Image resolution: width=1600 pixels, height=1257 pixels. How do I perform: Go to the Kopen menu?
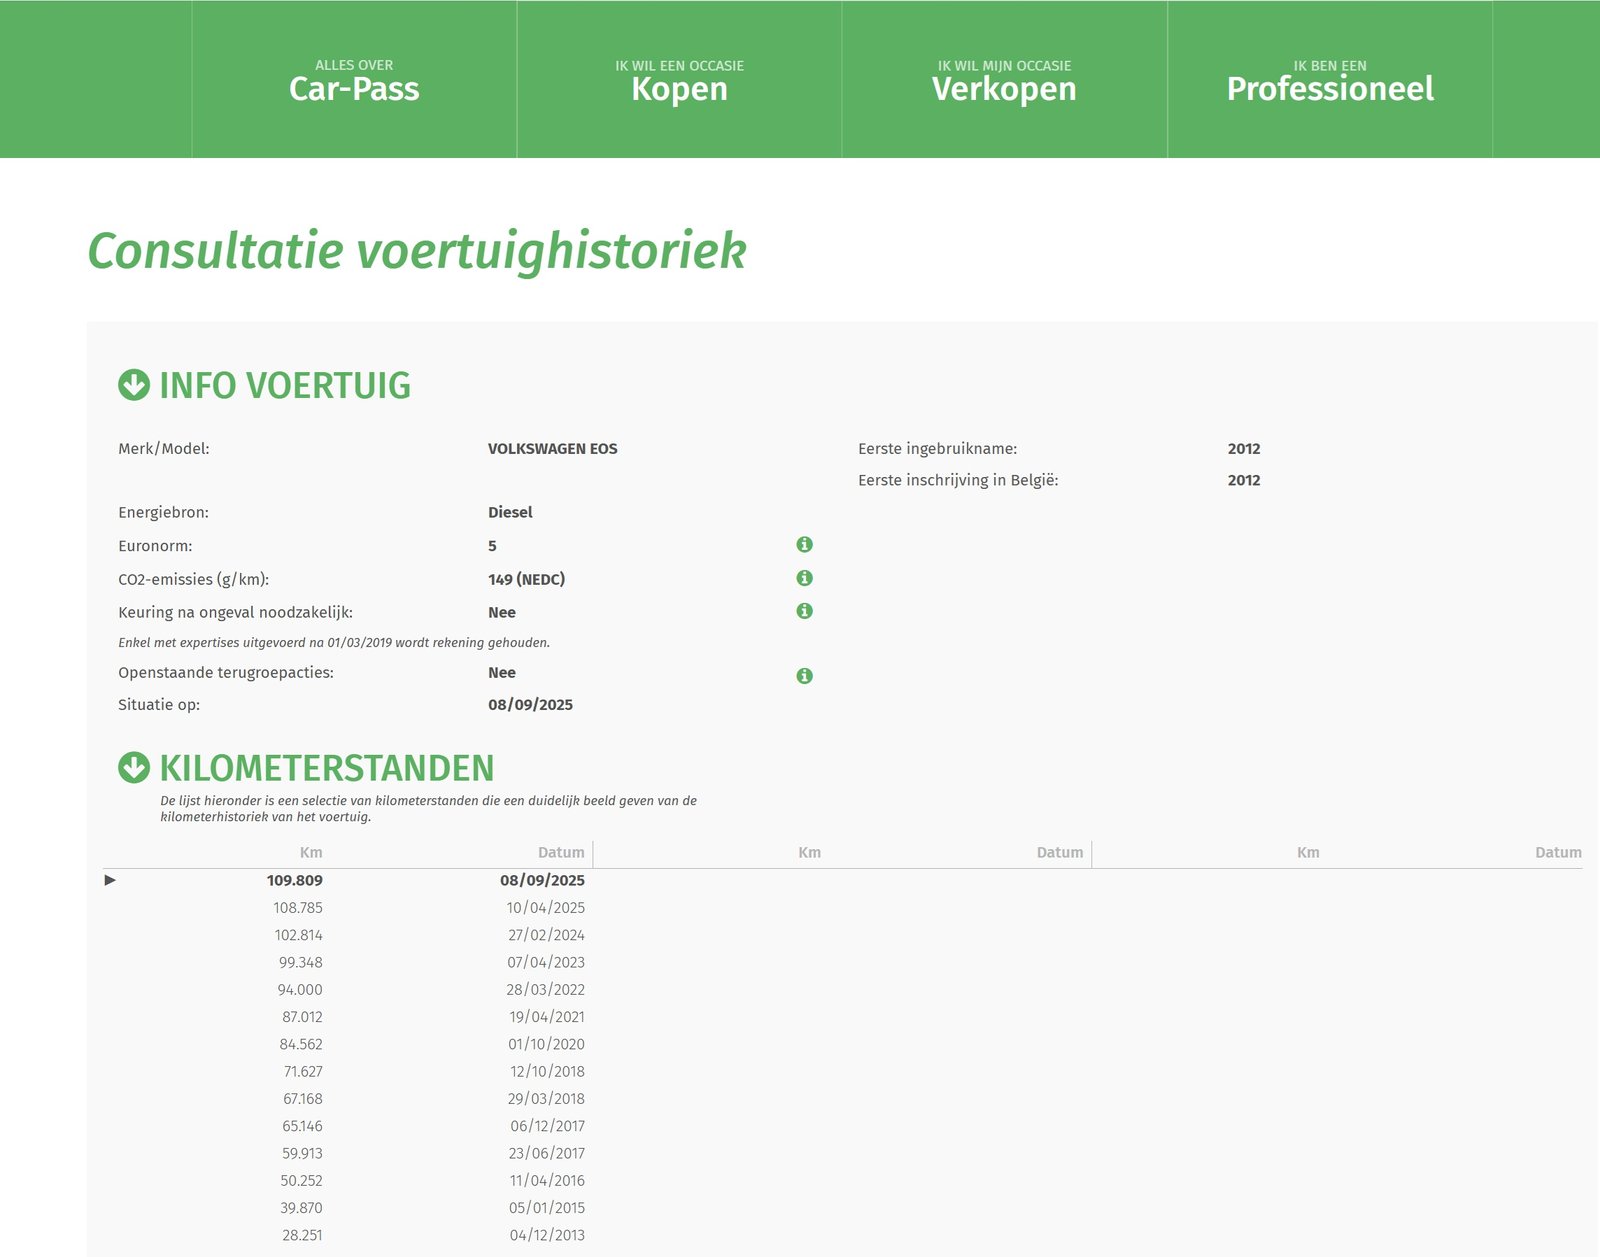tap(679, 80)
